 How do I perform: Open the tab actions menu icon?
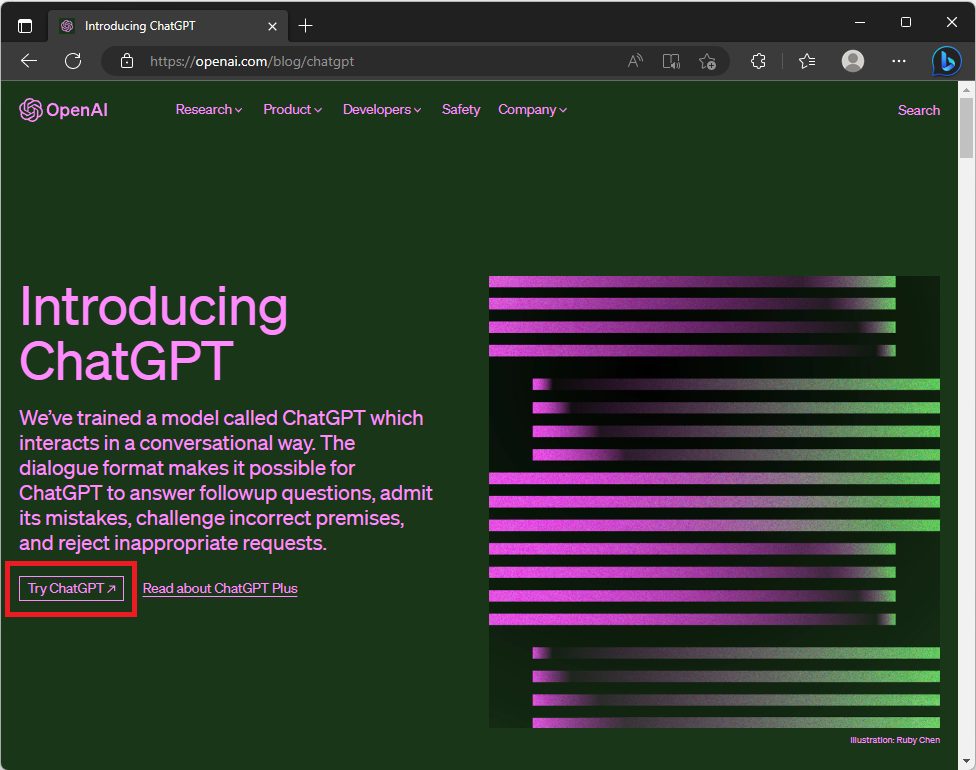click(x=25, y=26)
